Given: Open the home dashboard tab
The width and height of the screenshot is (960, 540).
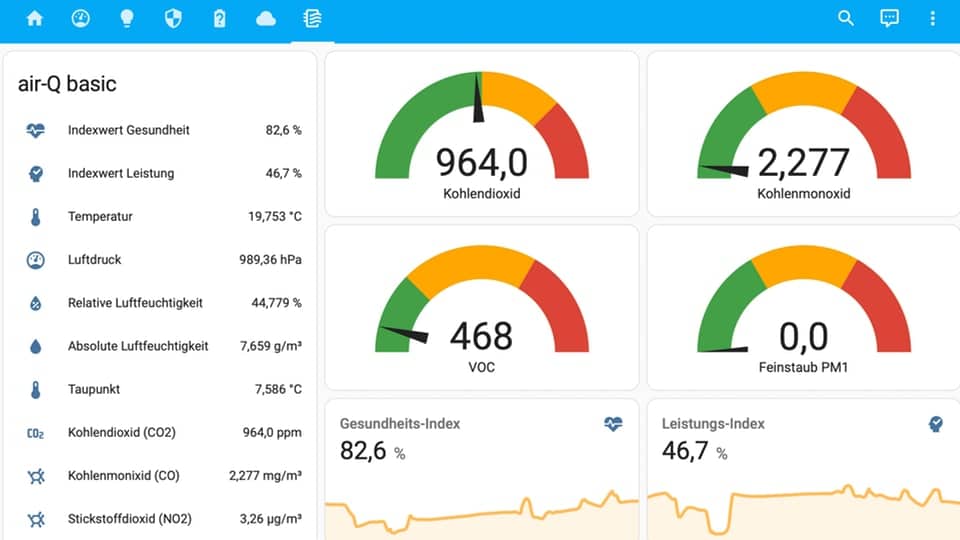Looking at the screenshot, I should [35, 18].
